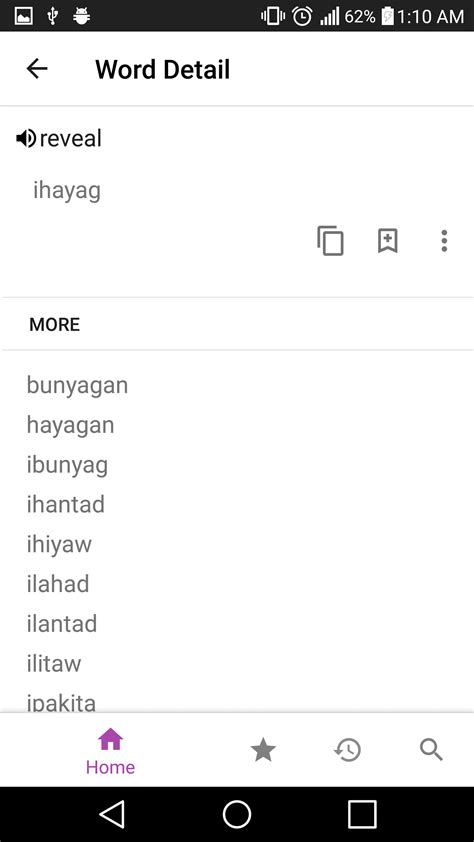
Task: Open the History clock tab
Action: (x=347, y=750)
